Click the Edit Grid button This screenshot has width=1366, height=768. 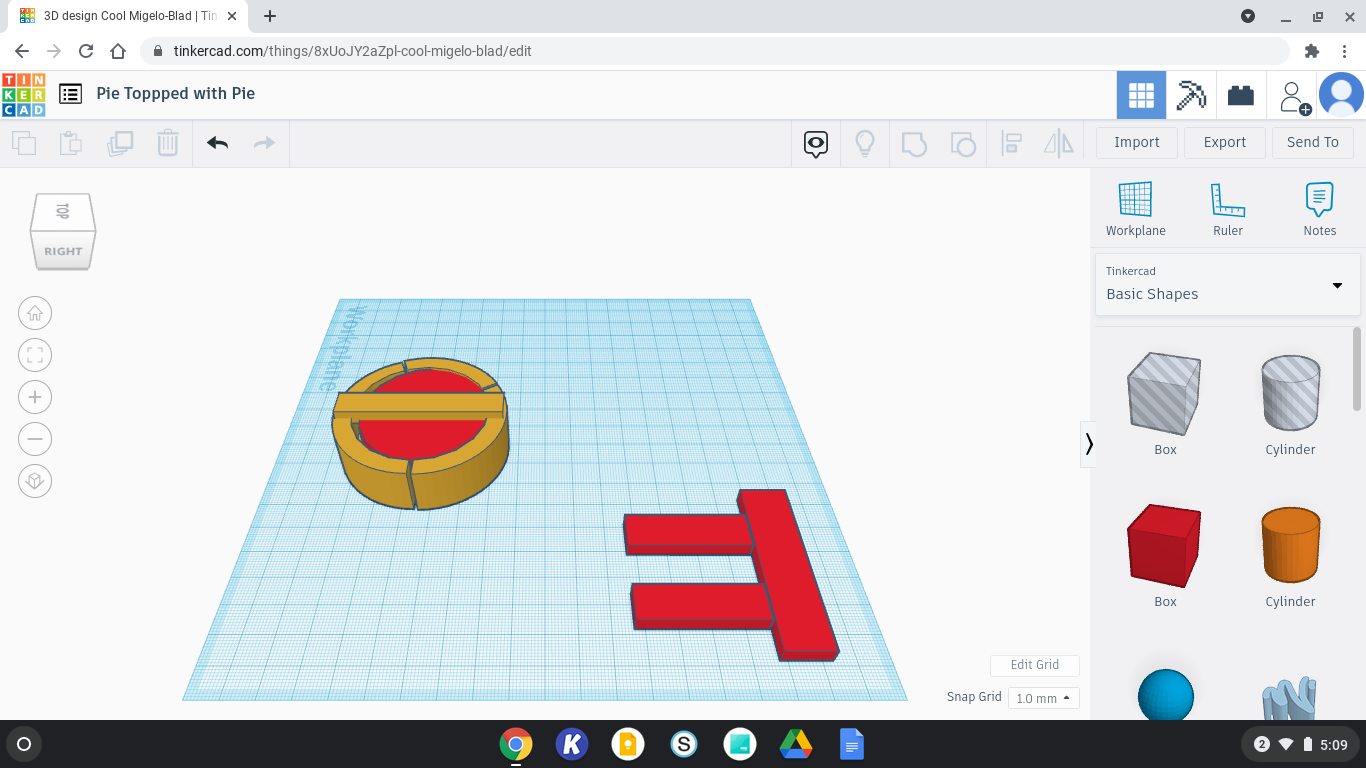1035,665
